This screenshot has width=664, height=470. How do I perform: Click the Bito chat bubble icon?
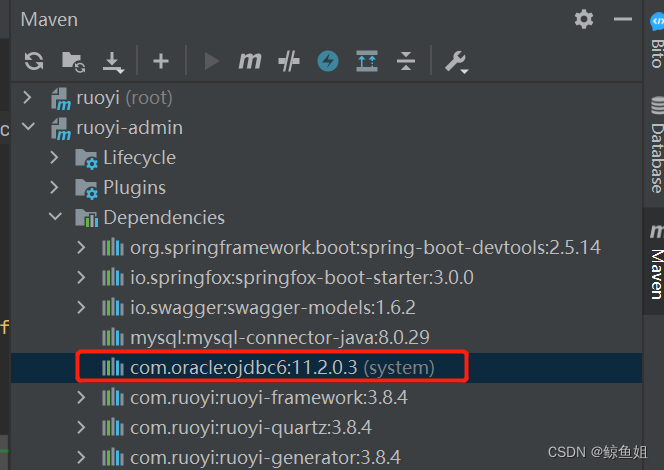click(657, 21)
